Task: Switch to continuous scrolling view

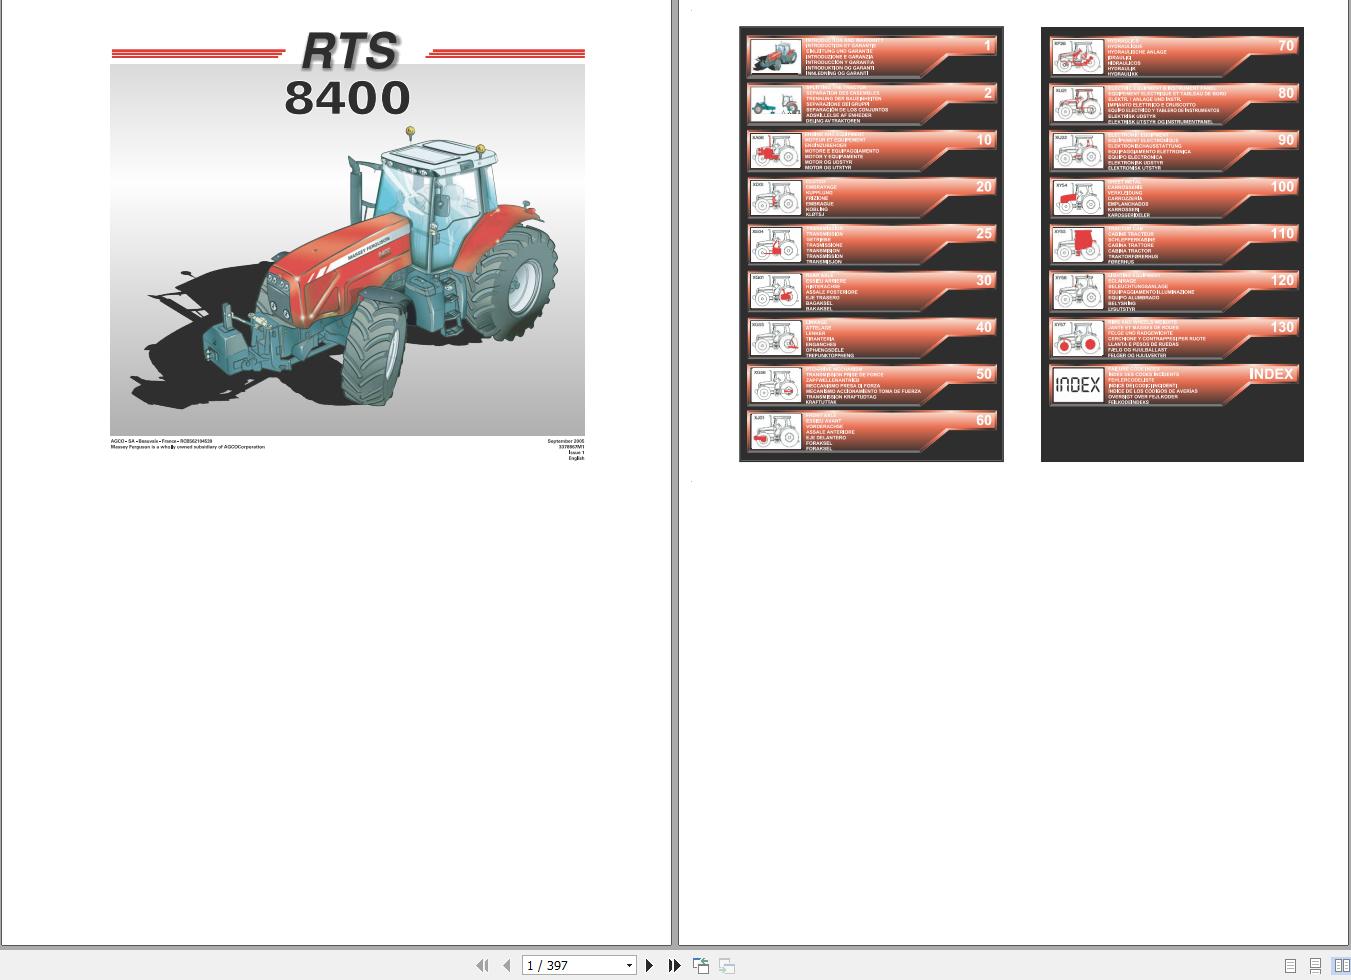Action: click(x=1315, y=965)
